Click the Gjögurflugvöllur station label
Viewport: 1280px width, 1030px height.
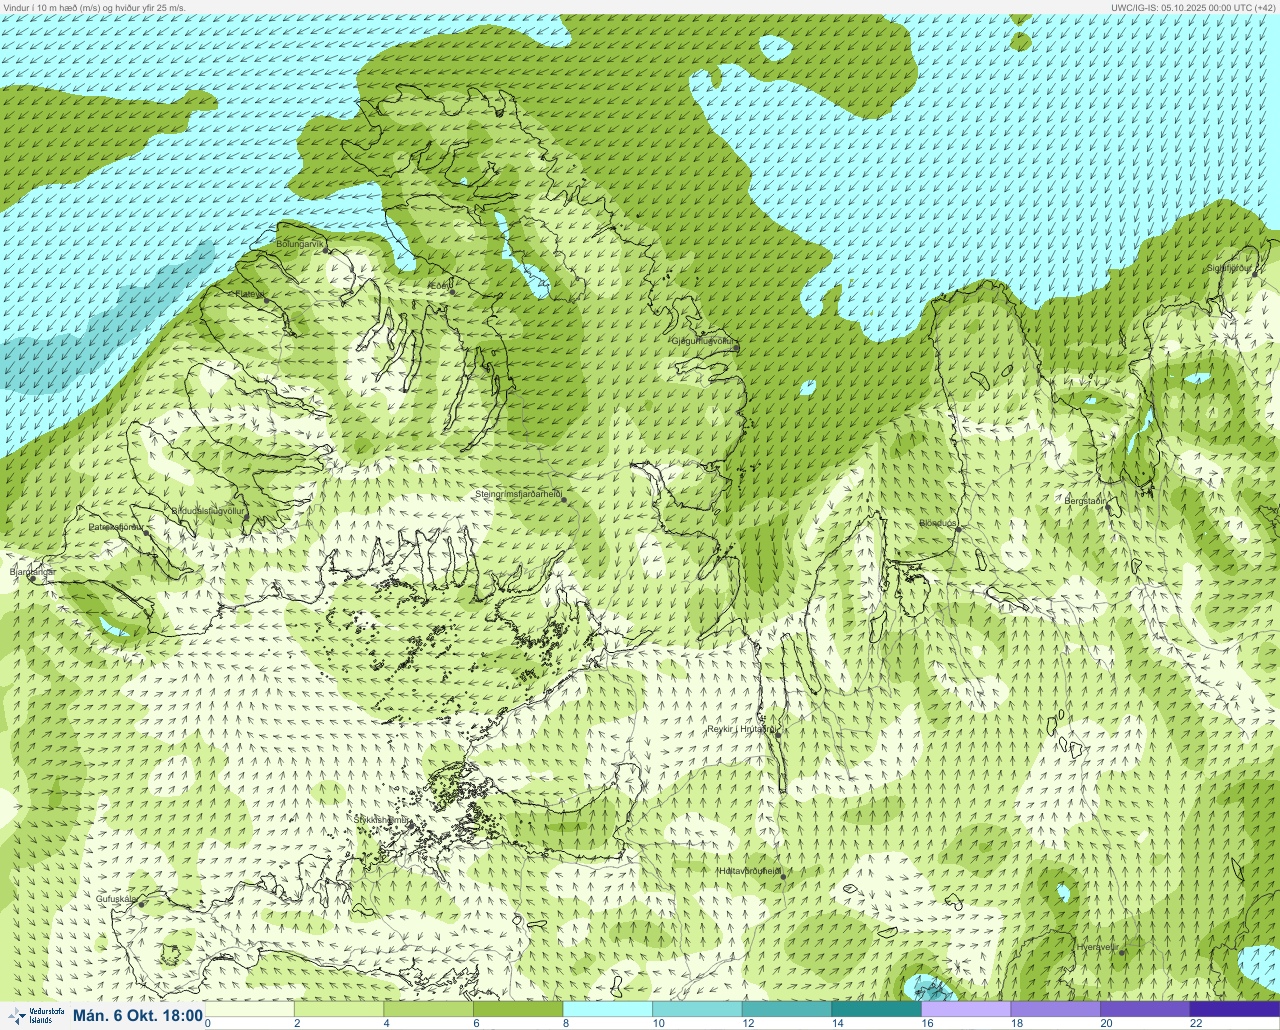point(703,342)
